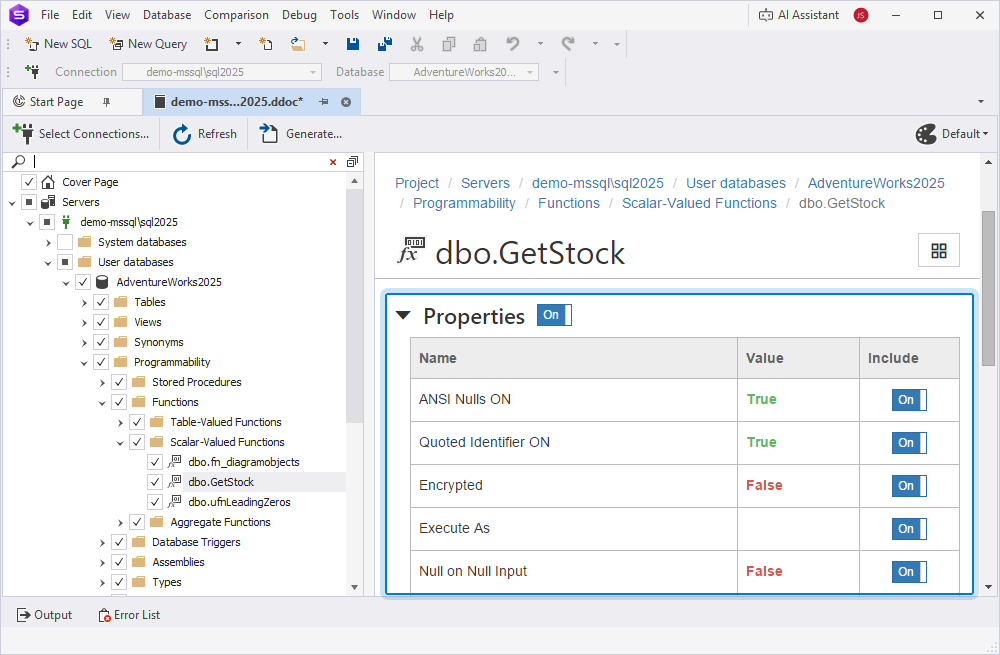The image size is (1000, 655).
Task: Click Generate documentation button
Action: pos(300,134)
